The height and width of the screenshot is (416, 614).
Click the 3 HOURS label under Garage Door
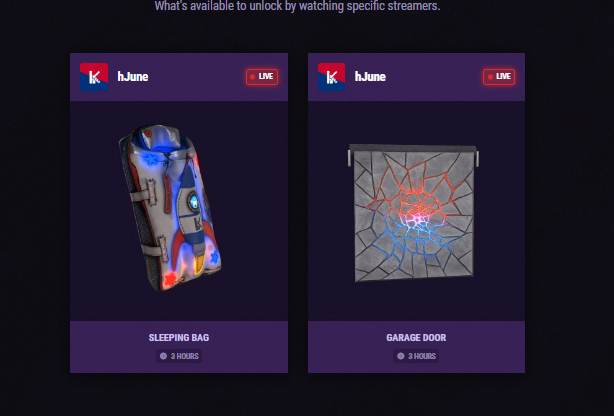click(422, 356)
